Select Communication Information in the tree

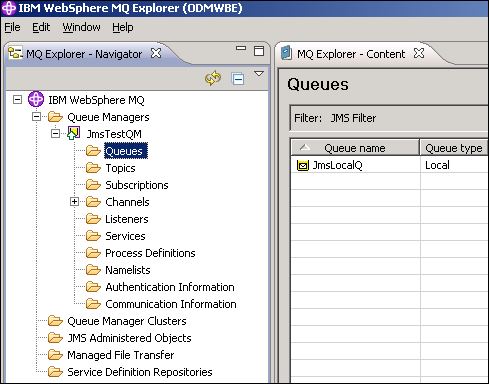171,304
